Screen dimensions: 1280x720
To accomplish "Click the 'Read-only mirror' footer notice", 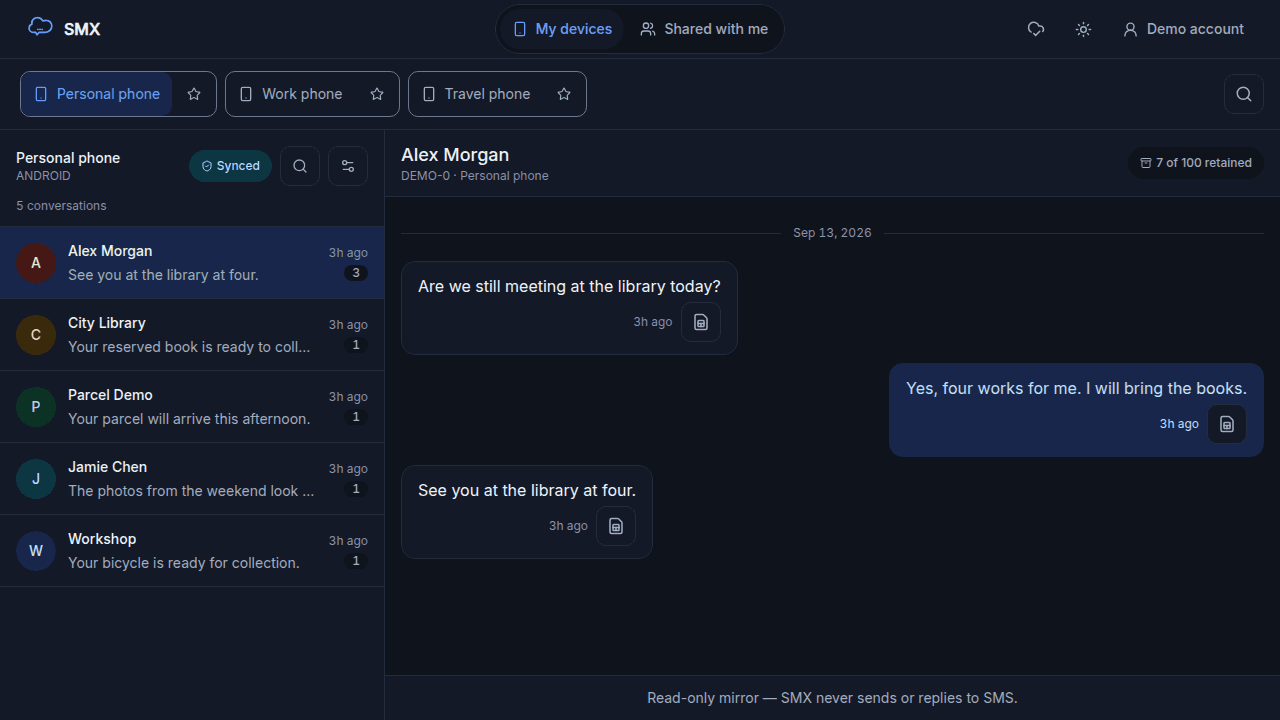I will pyautogui.click(x=832, y=698).
